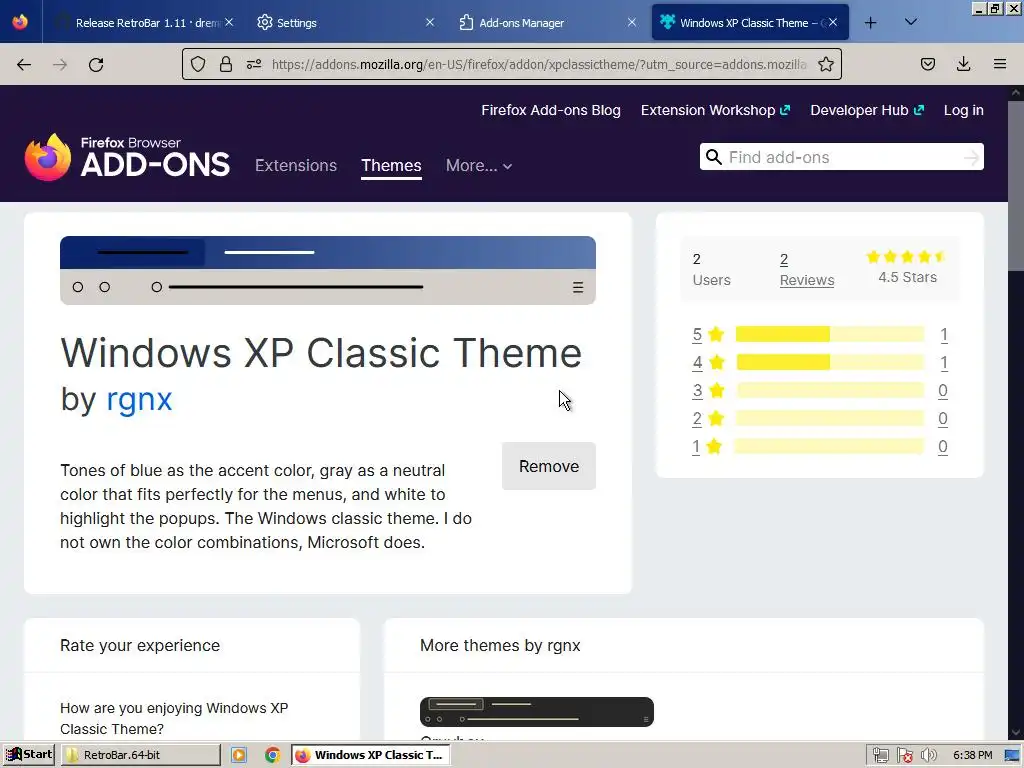Image resolution: width=1024 pixels, height=768 pixels.
Task: Open RetroBar.64-bit taskbar item
Action: 140,755
